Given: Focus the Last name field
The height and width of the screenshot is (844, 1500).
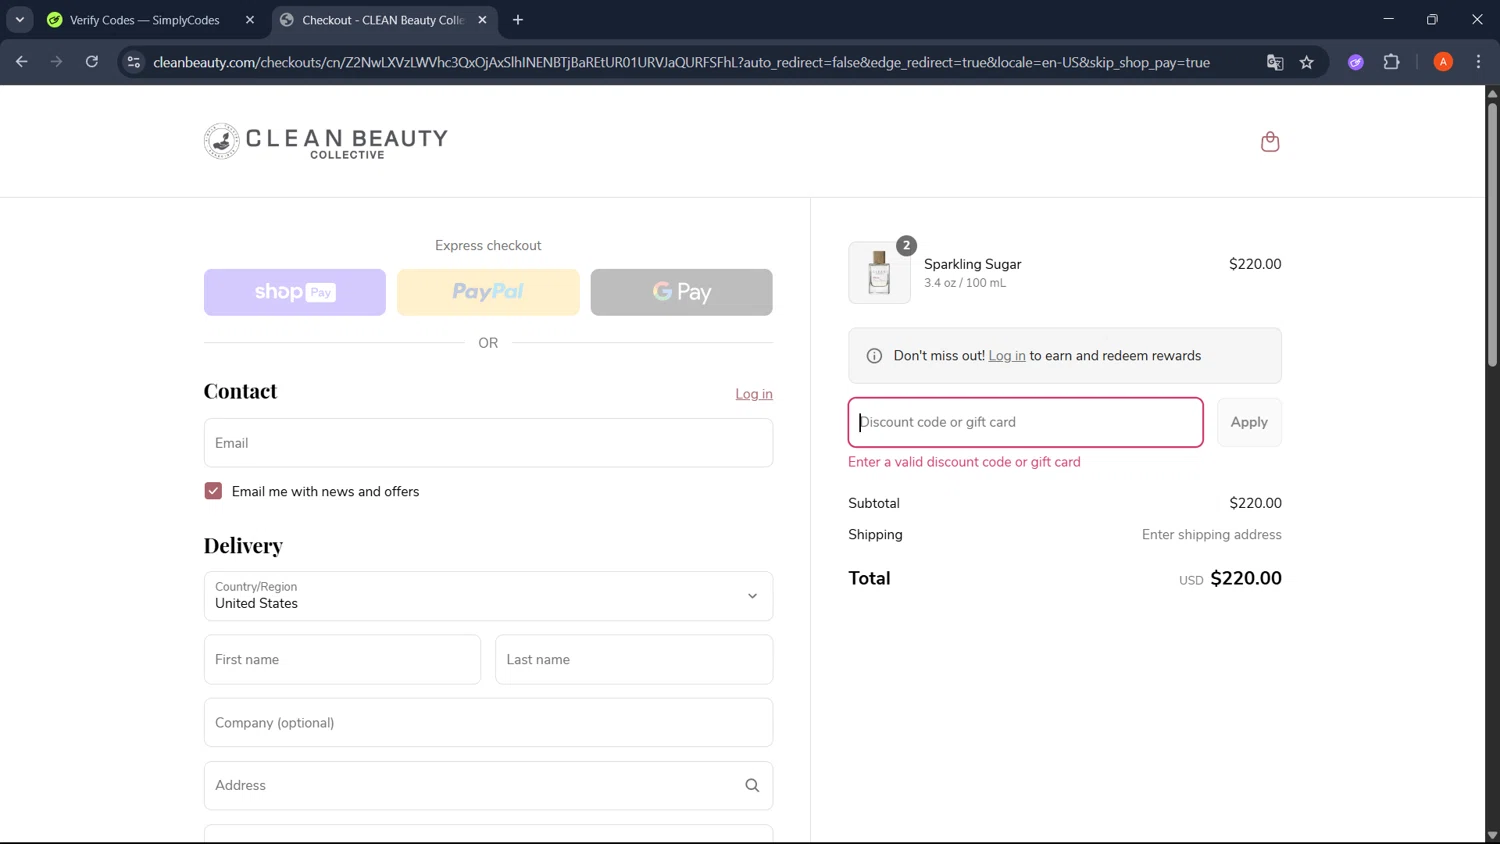Looking at the screenshot, I should [x=634, y=660].
